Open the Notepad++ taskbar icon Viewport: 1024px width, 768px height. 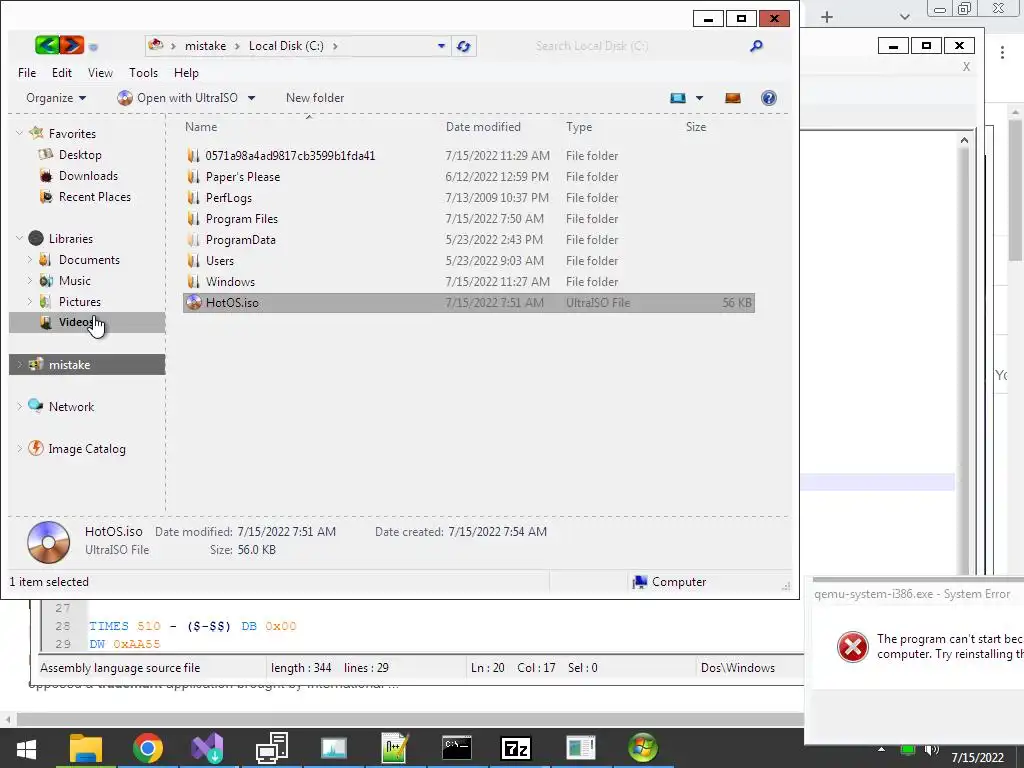pyautogui.click(x=395, y=748)
